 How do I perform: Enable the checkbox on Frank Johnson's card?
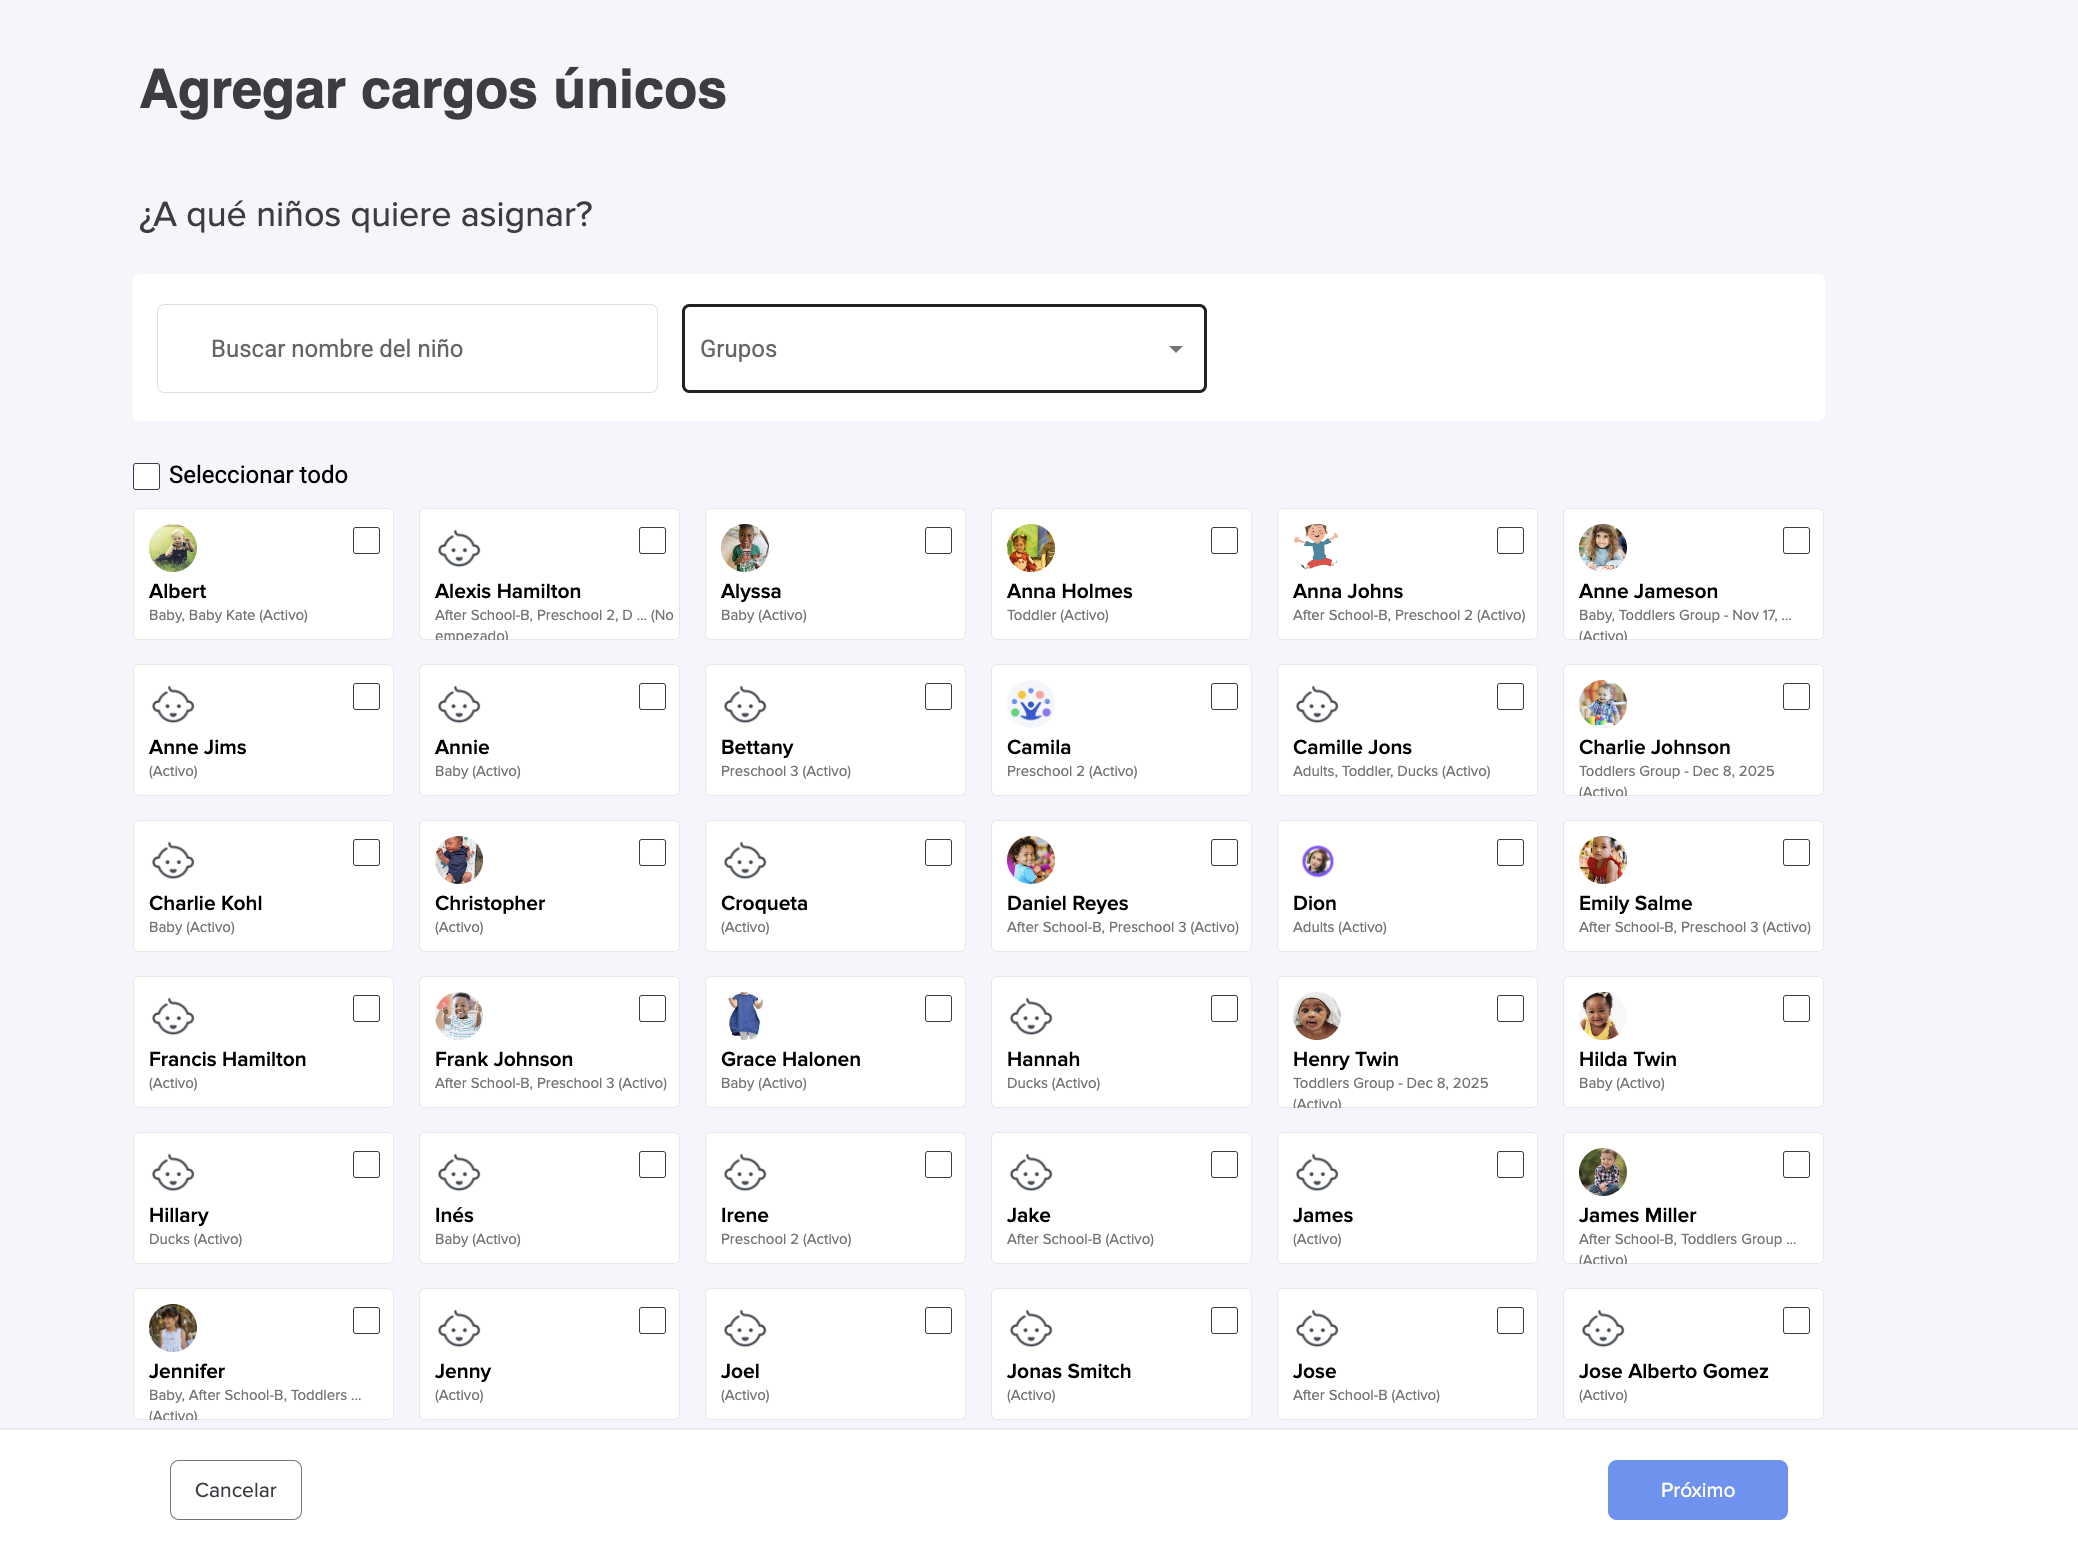coord(652,1009)
